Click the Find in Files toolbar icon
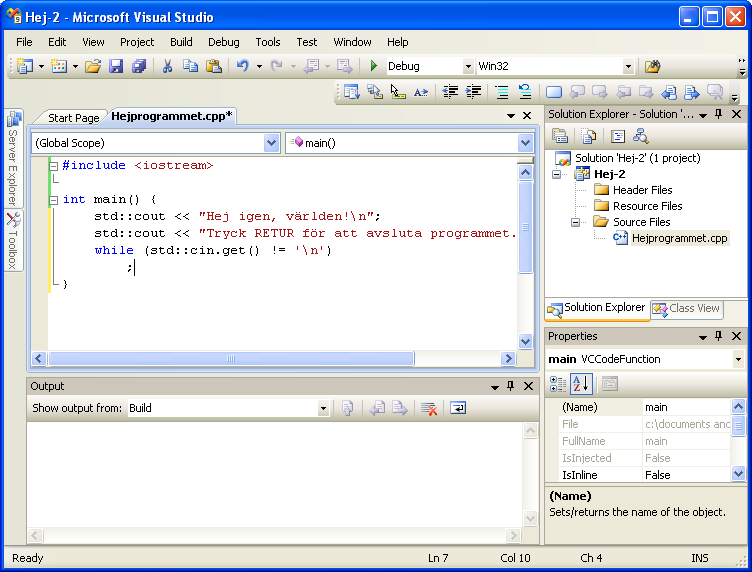 (x=652, y=66)
